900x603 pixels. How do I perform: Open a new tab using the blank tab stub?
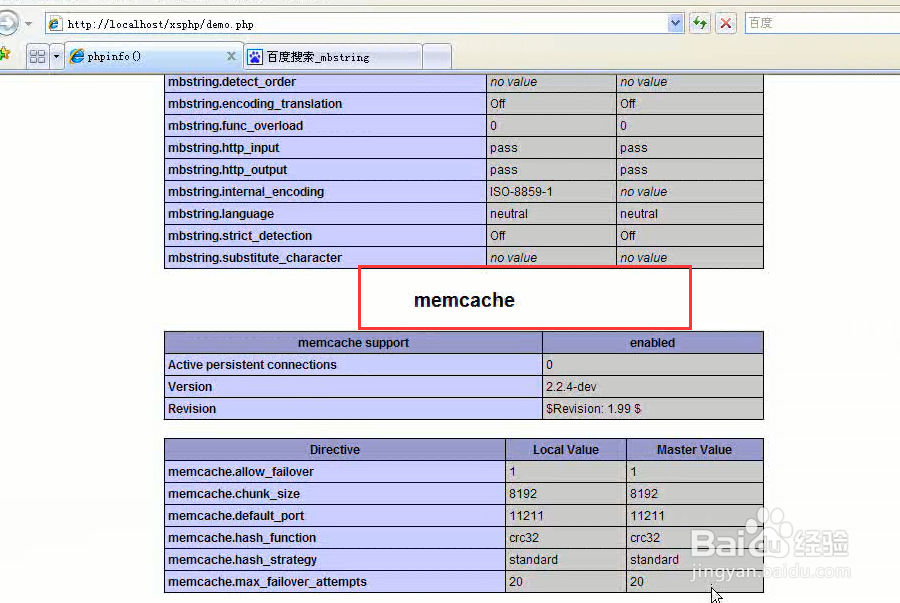click(x=437, y=56)
